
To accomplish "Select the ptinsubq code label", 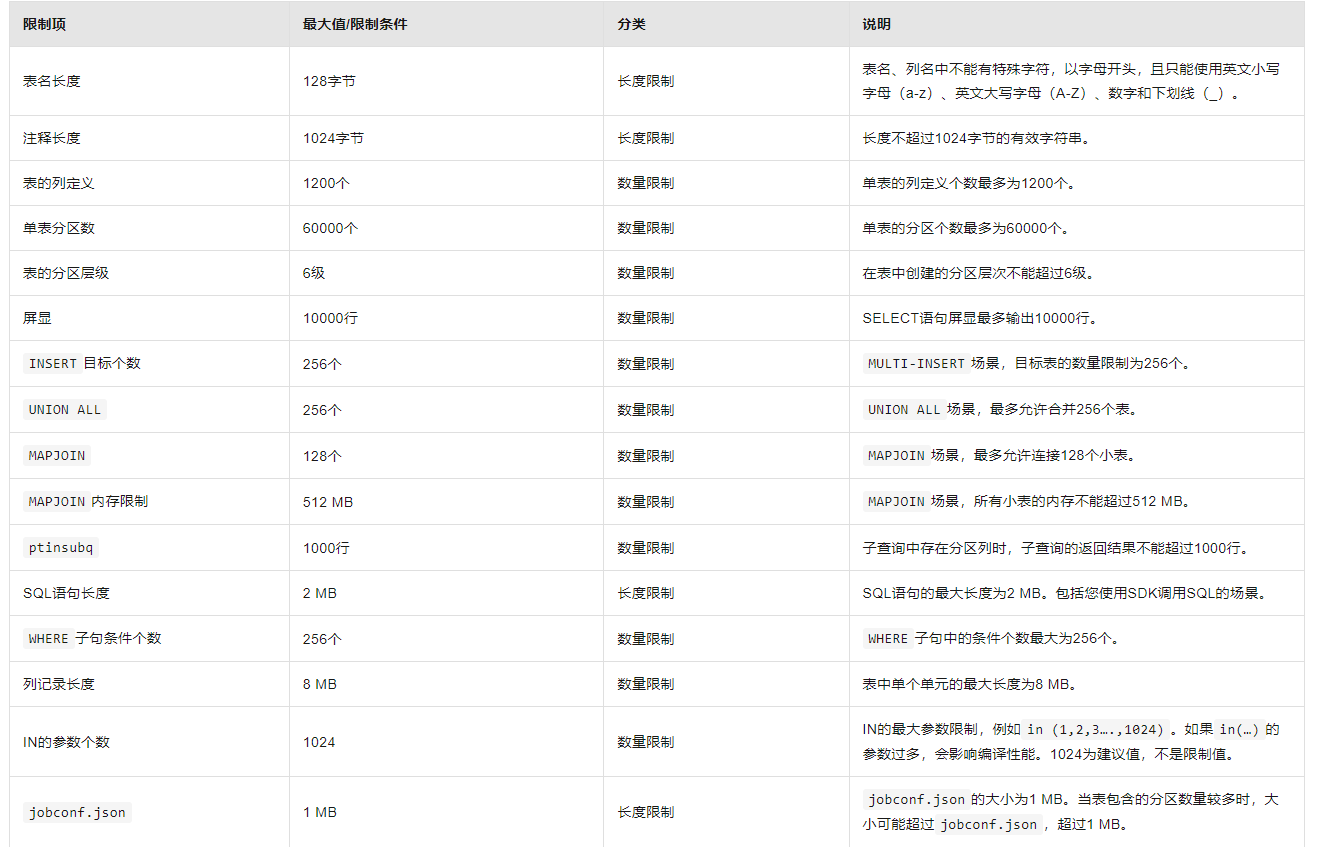I will [x=61, y=548].
